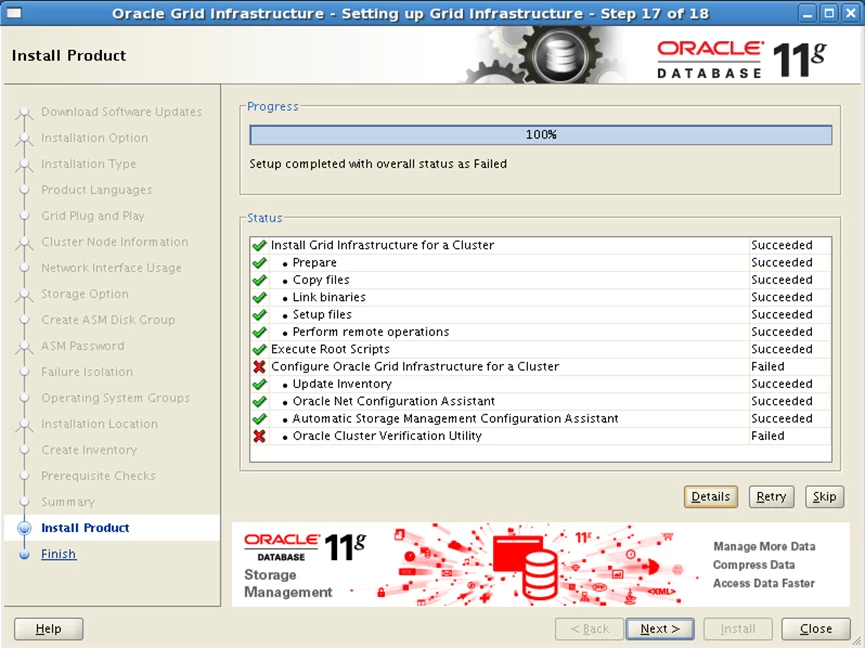This screenshot has width=865, height=648.
Task: Skip the failed configuration step
Action: tap(824, 496)
